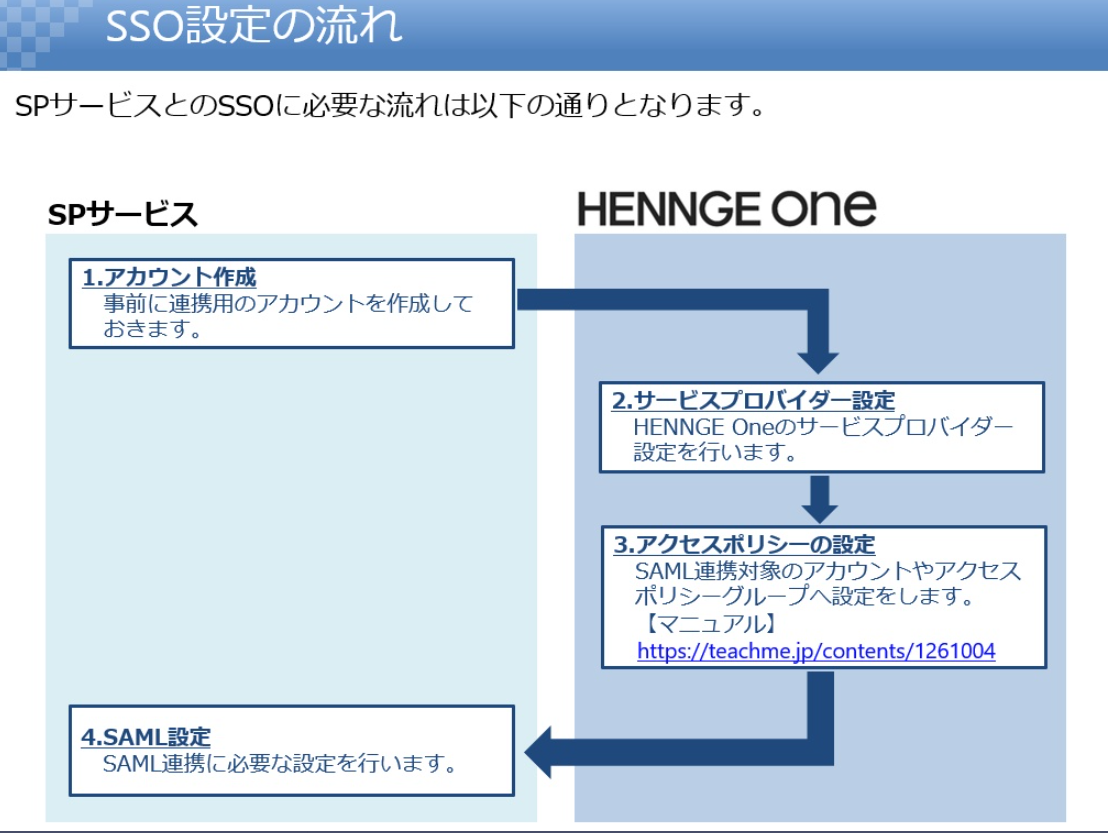Click the heading '3.アクセスポリシーの設定'

click(744, 545)
